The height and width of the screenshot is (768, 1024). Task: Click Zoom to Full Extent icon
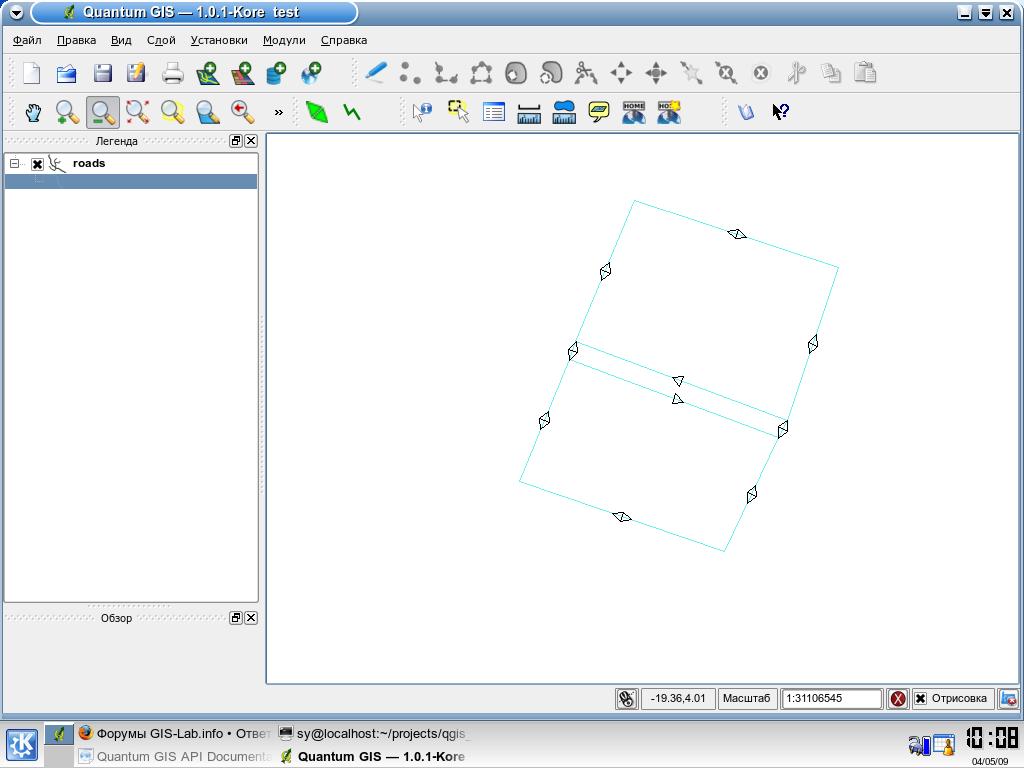[x=138, y=112]
